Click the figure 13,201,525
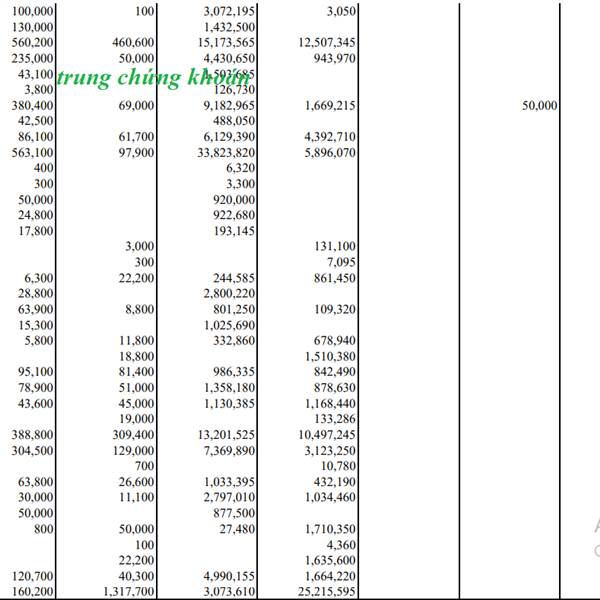The image size is (600, 600). click(x=226, y=435)
